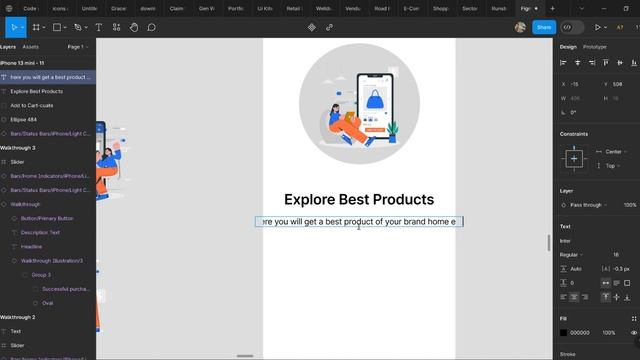640x360 pixels.
Task: Select the Frame tool
Action: pyautogui.click(x=36, y=27)
